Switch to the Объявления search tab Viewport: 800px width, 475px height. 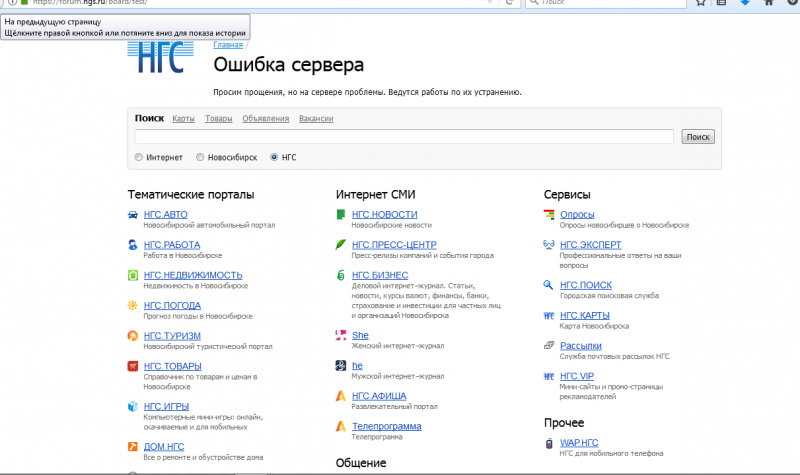click(265, 118)
